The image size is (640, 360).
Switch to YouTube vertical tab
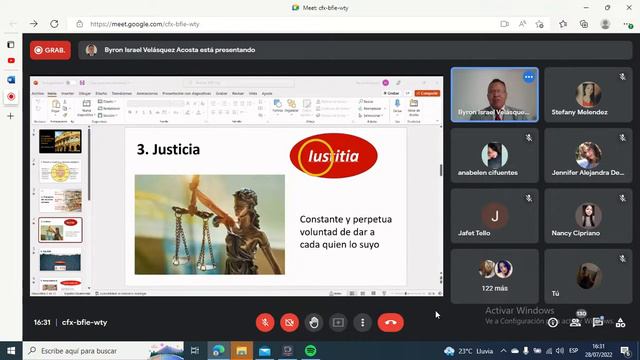pyautogui.click(x=11, y=61)
